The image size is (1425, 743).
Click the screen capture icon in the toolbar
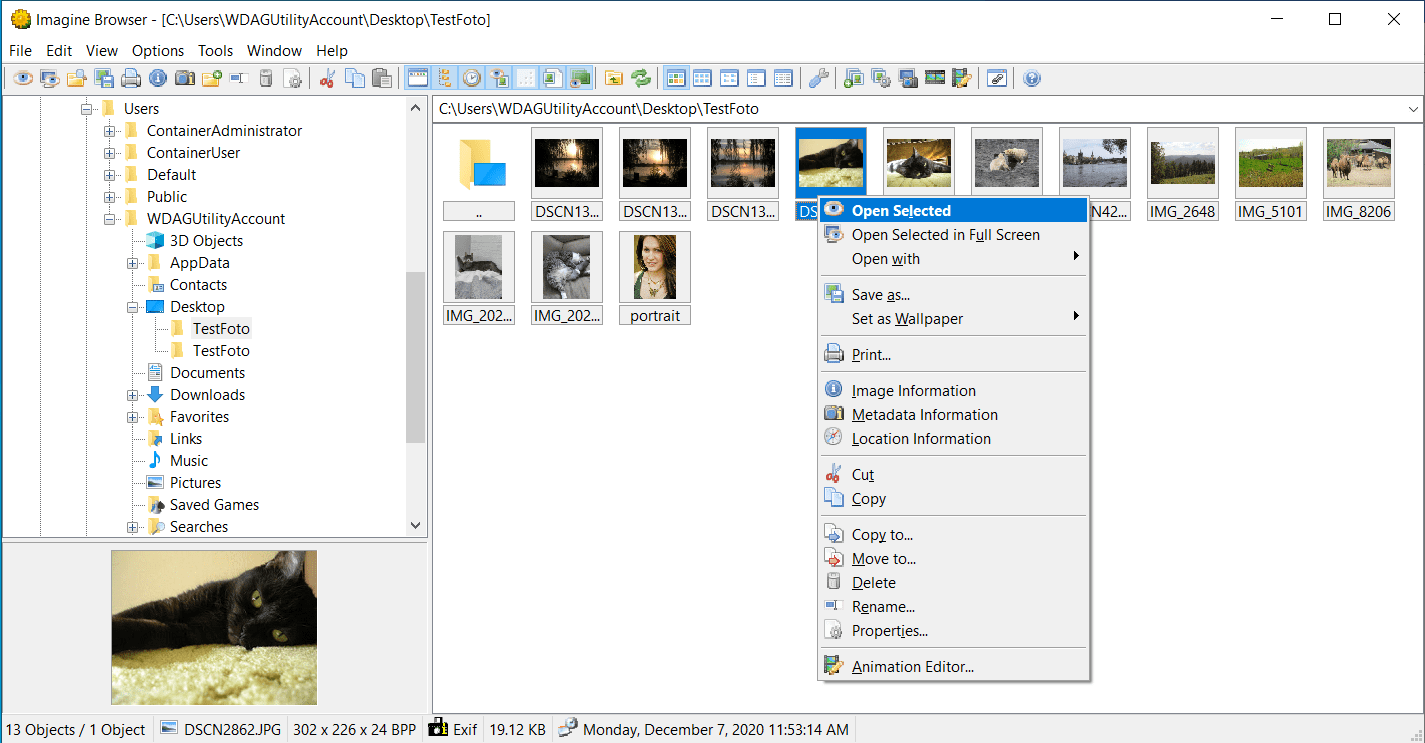pyautogui.click(x=908, y=78)
